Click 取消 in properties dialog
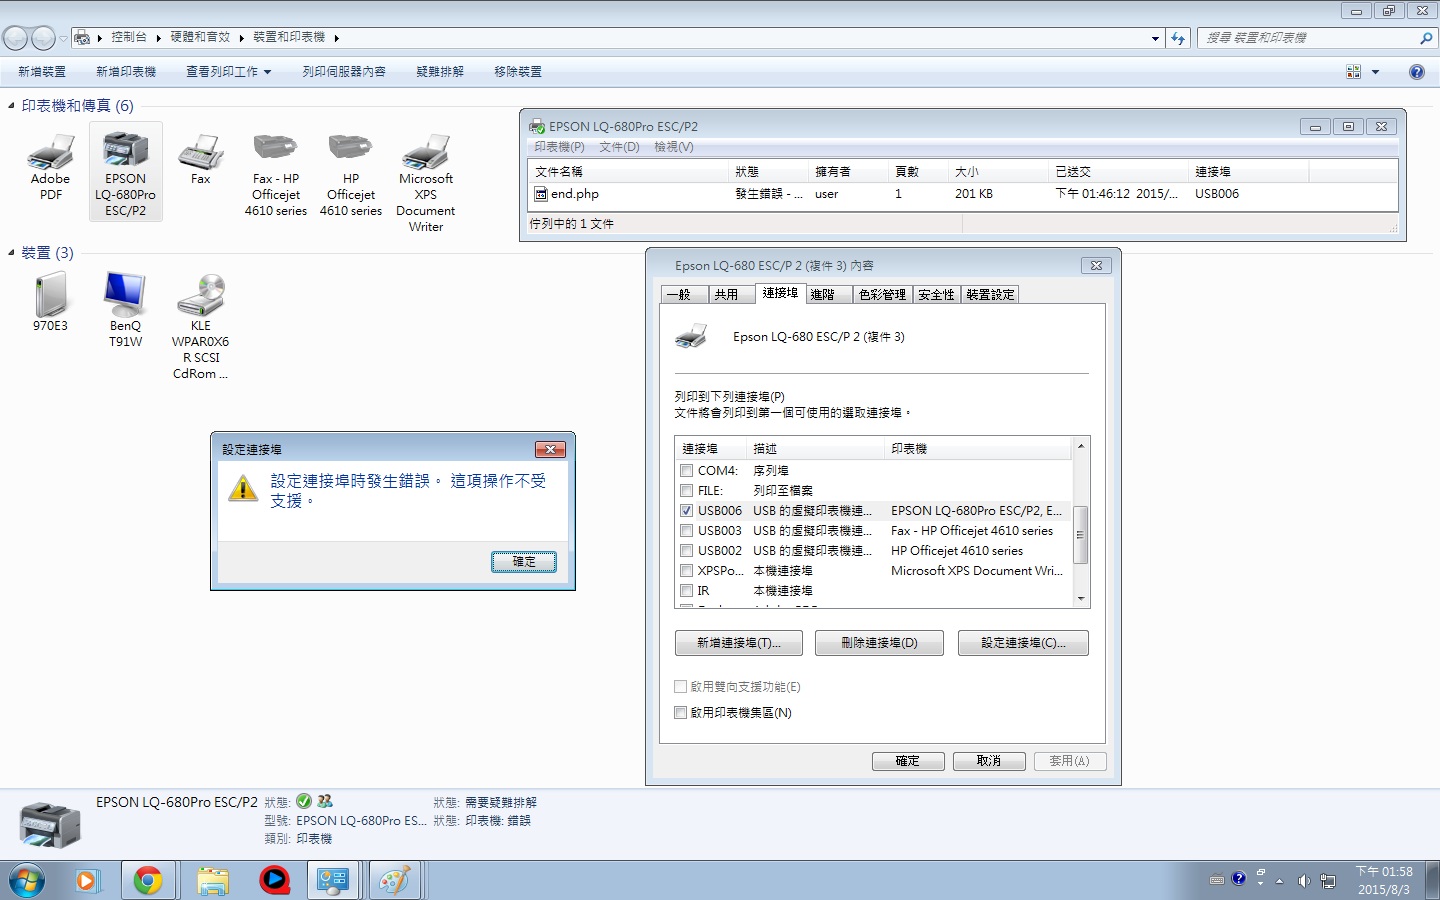This screenshot has height=900, width=1440. [x=989, y=761]
